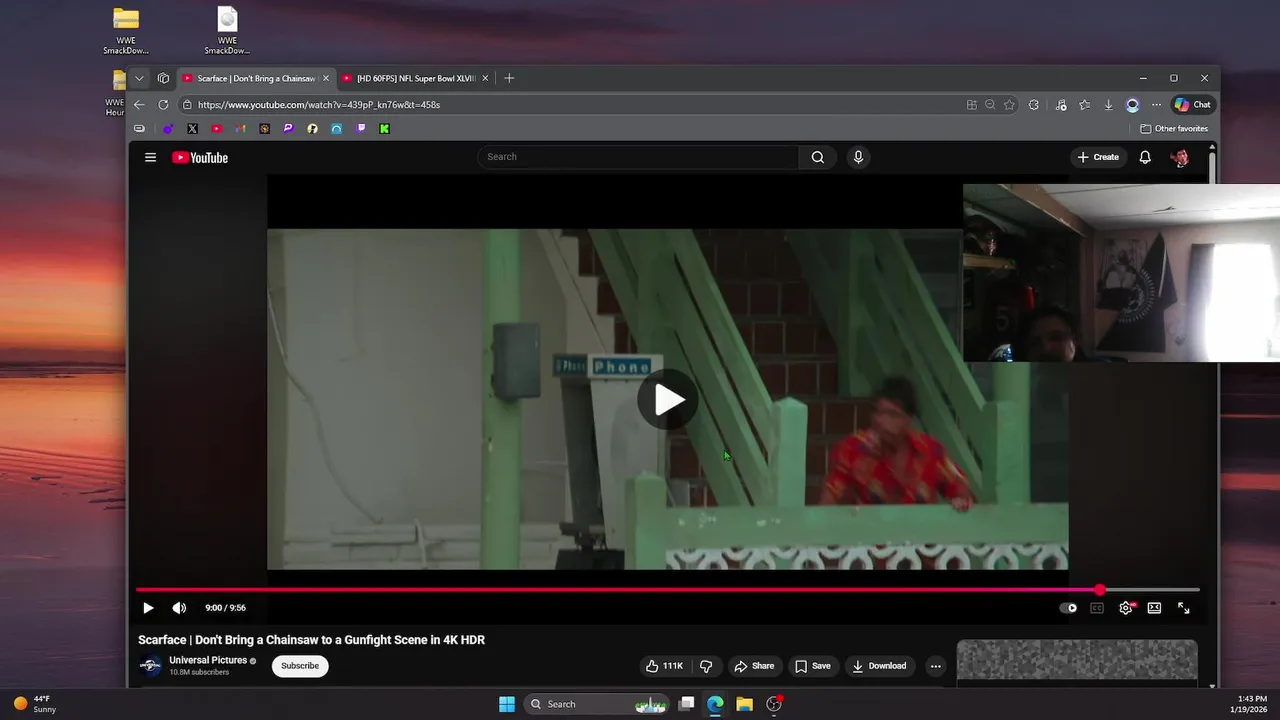Open the weather widget showing 44°F
This screenshot has width=1280, height=720.
point(35,704)
